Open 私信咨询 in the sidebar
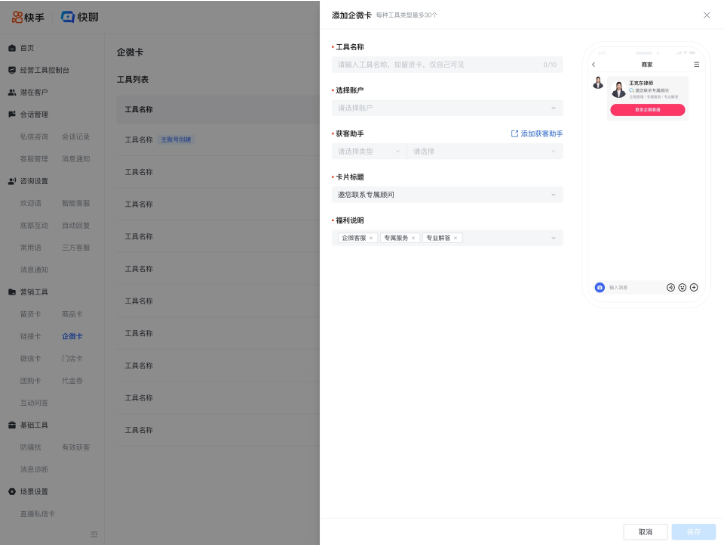The height and width of the screenshot is (545, 726). [34, 137]
